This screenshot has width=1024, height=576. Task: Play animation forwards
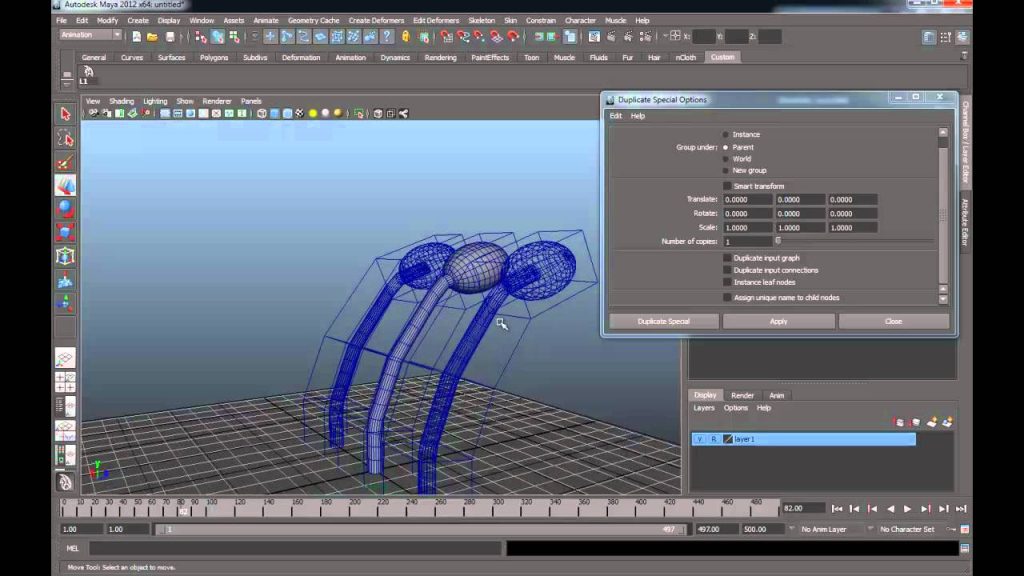click(x=908, y=509)
